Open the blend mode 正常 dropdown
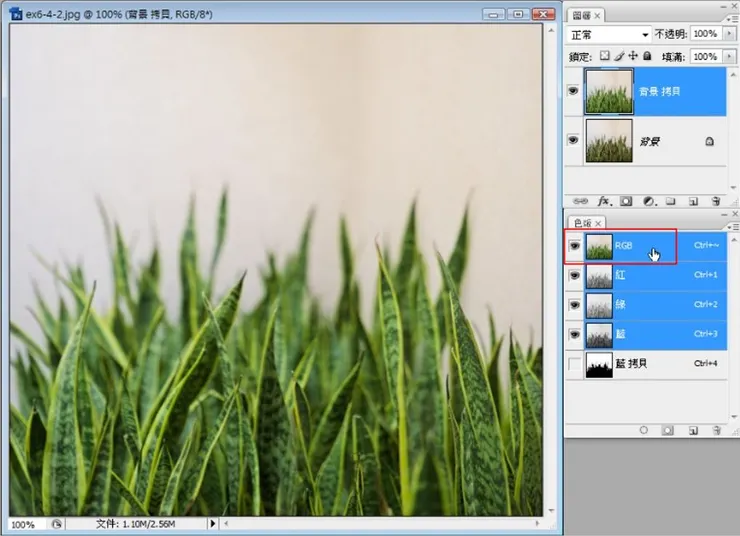 [609, 34]
